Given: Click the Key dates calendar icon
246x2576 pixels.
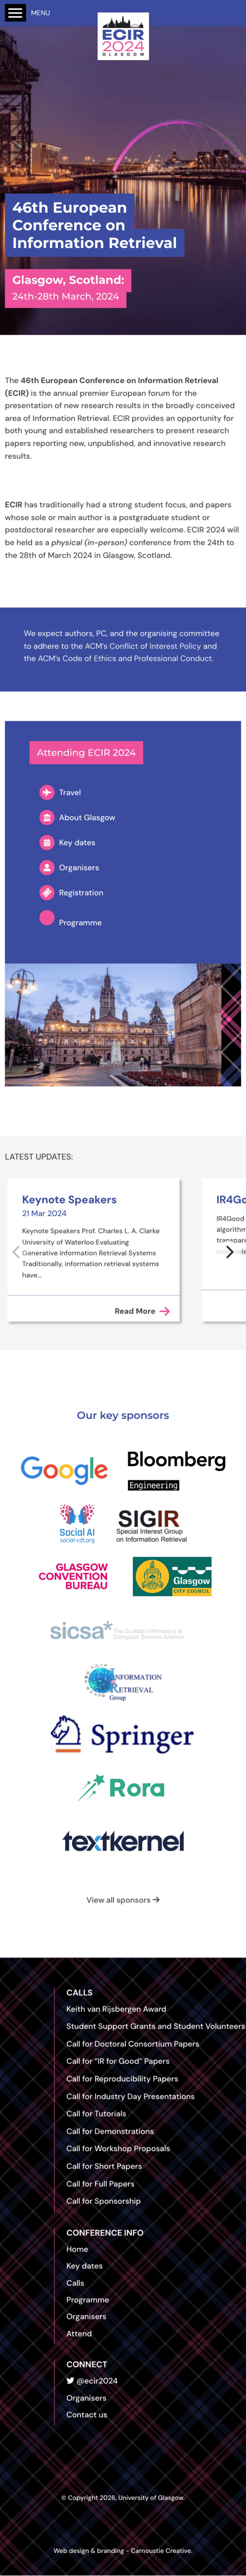Looking at the screenshot, I should [x=47, y=842].
